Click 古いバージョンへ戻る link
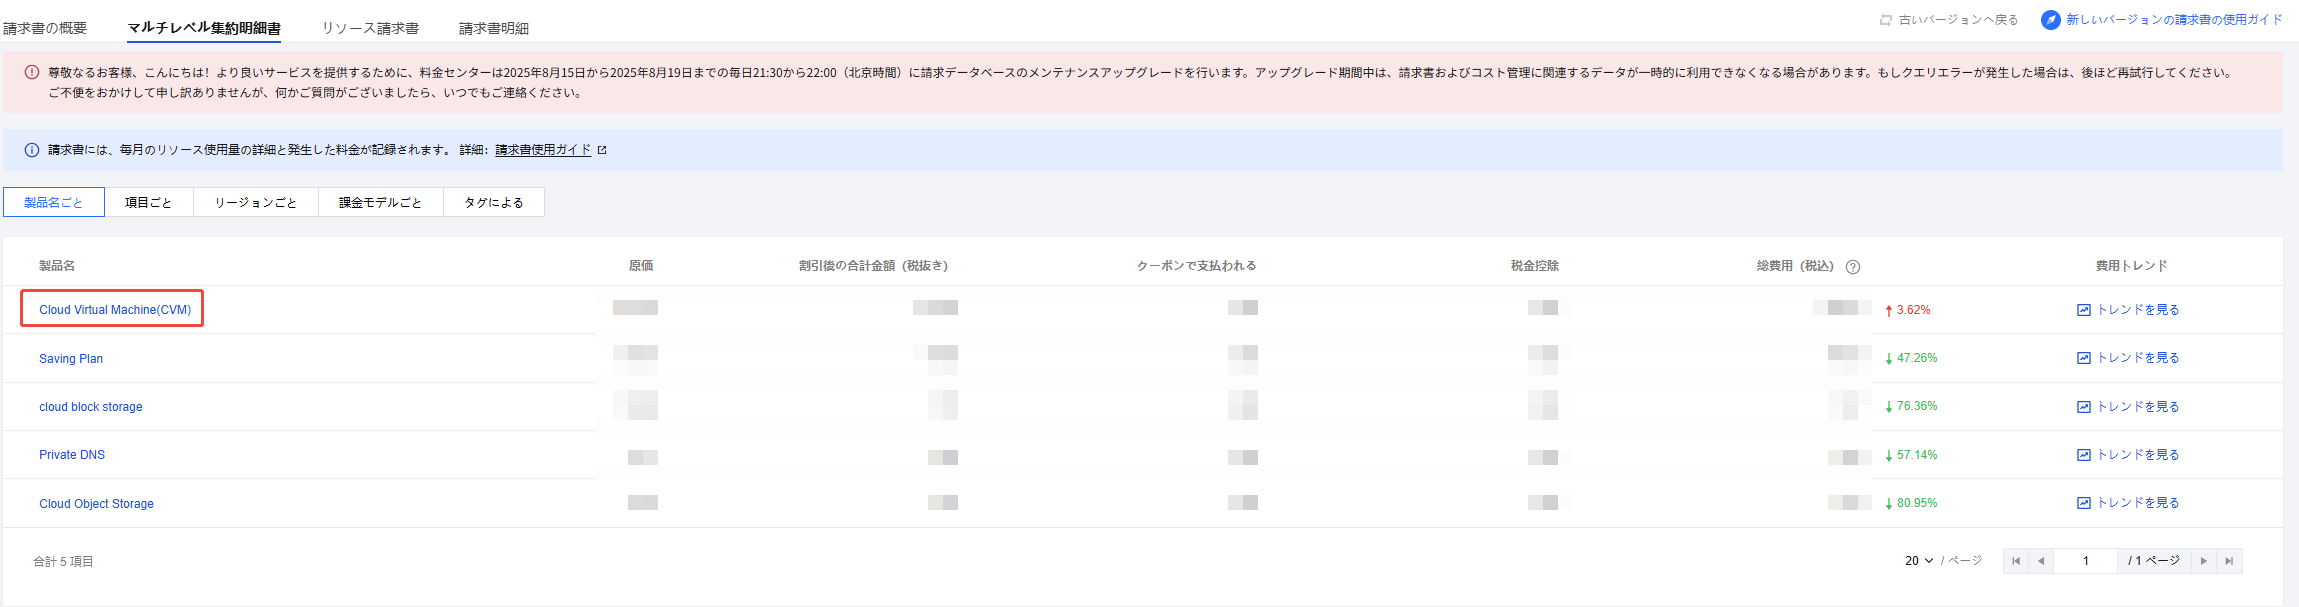This screenshot has height=607, width=2299. (x=1958, y=20)
